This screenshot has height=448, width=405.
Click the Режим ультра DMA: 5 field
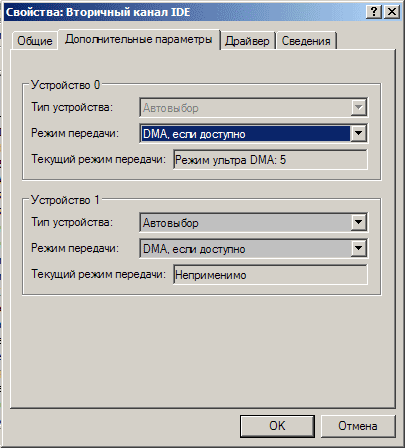point(271,160)
